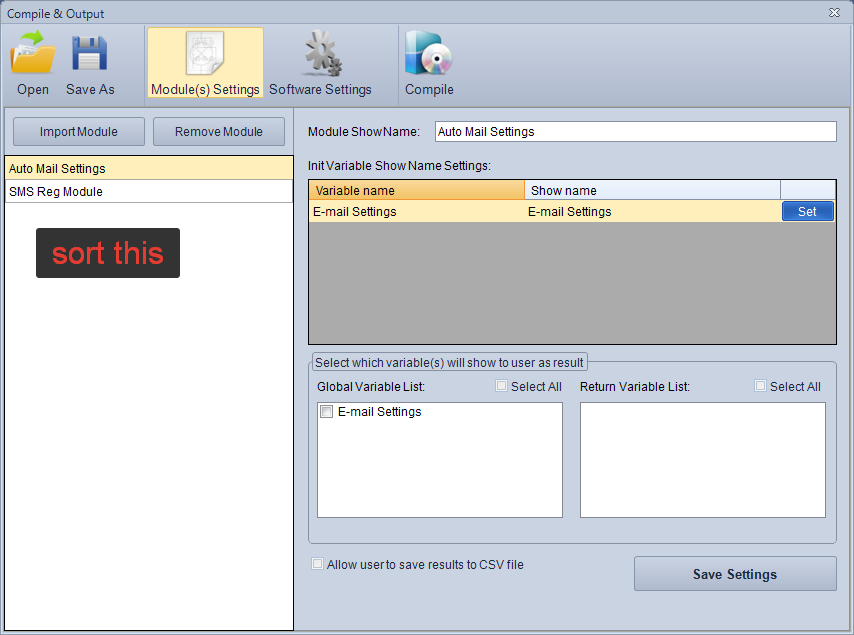
Task: Click the Module Show Name text field
Action: [x=635, y=132]
